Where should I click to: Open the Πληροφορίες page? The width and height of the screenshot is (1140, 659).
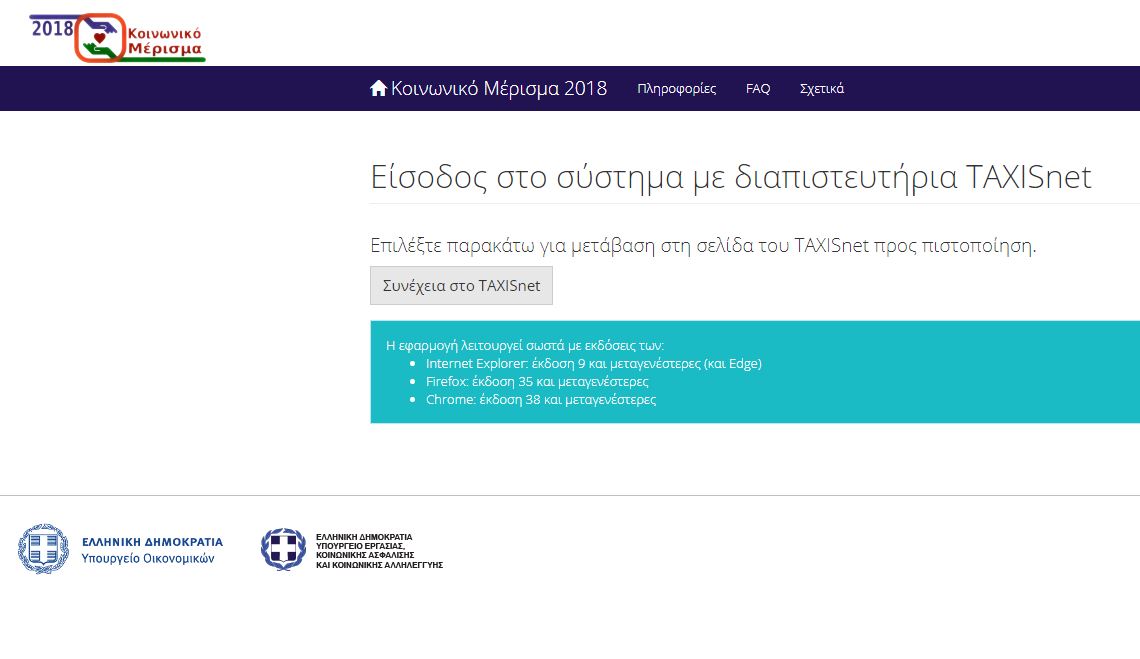(676, 89)
